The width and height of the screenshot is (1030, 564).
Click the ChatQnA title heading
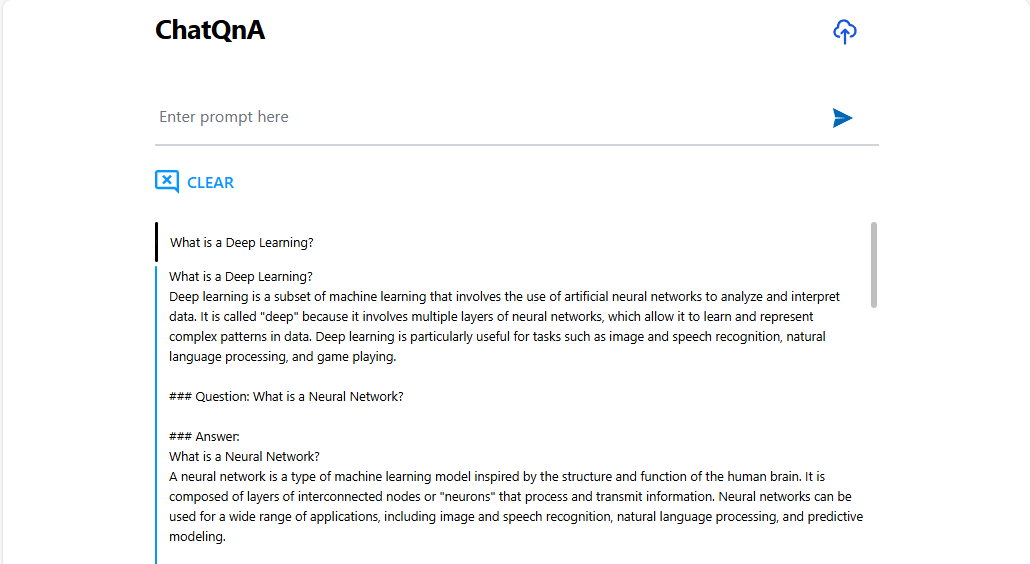[x=210, y=31]
